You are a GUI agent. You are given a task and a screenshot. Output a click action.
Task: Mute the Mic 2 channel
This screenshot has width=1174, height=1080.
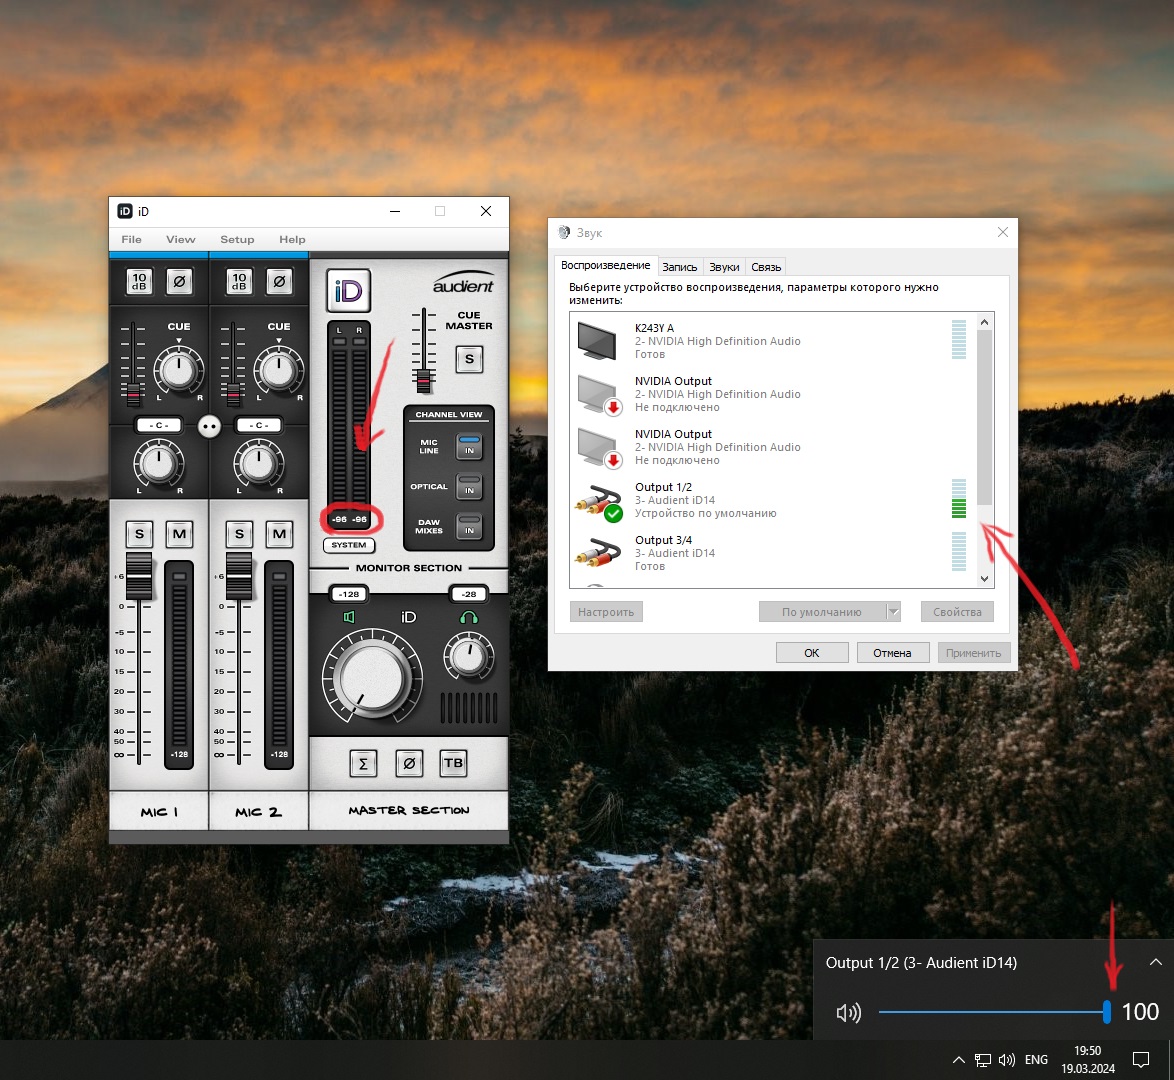(x=279, y=534)
